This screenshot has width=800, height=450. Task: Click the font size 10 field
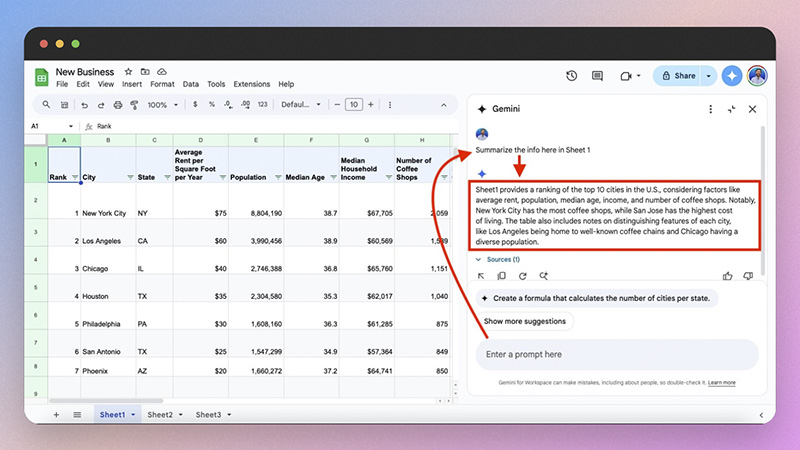354,105
